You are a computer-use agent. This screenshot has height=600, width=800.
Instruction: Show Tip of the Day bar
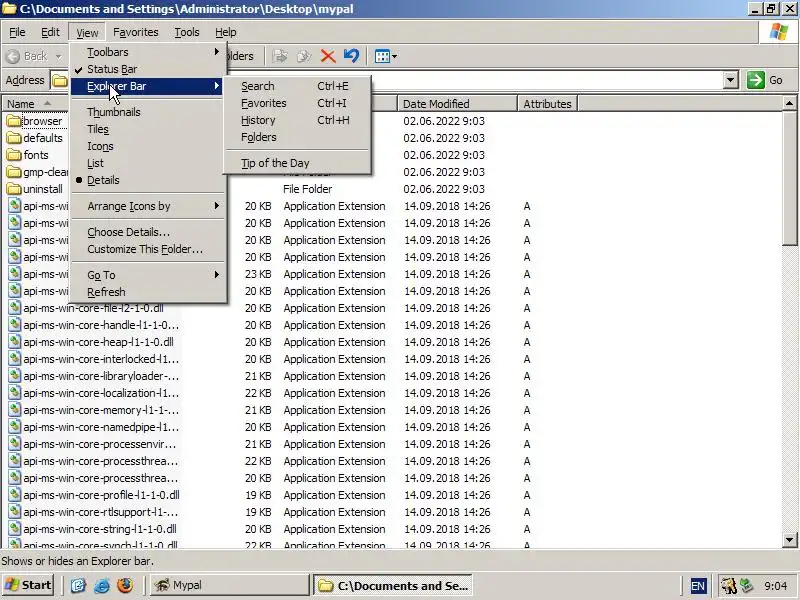297,163
